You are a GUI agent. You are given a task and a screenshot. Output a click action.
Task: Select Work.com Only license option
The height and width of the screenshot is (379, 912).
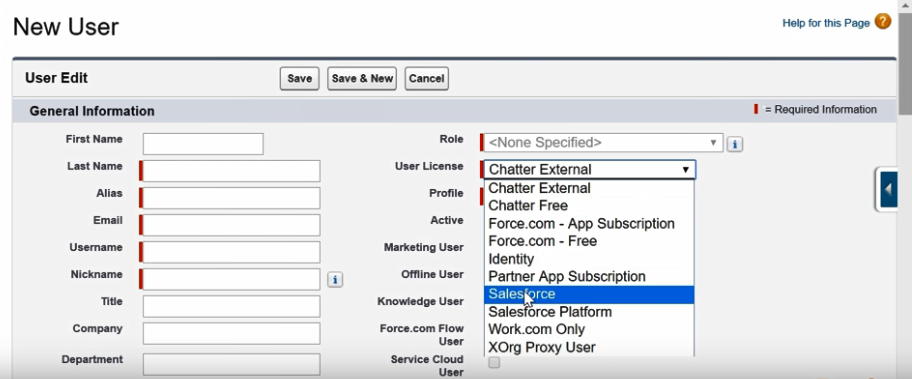589,330
